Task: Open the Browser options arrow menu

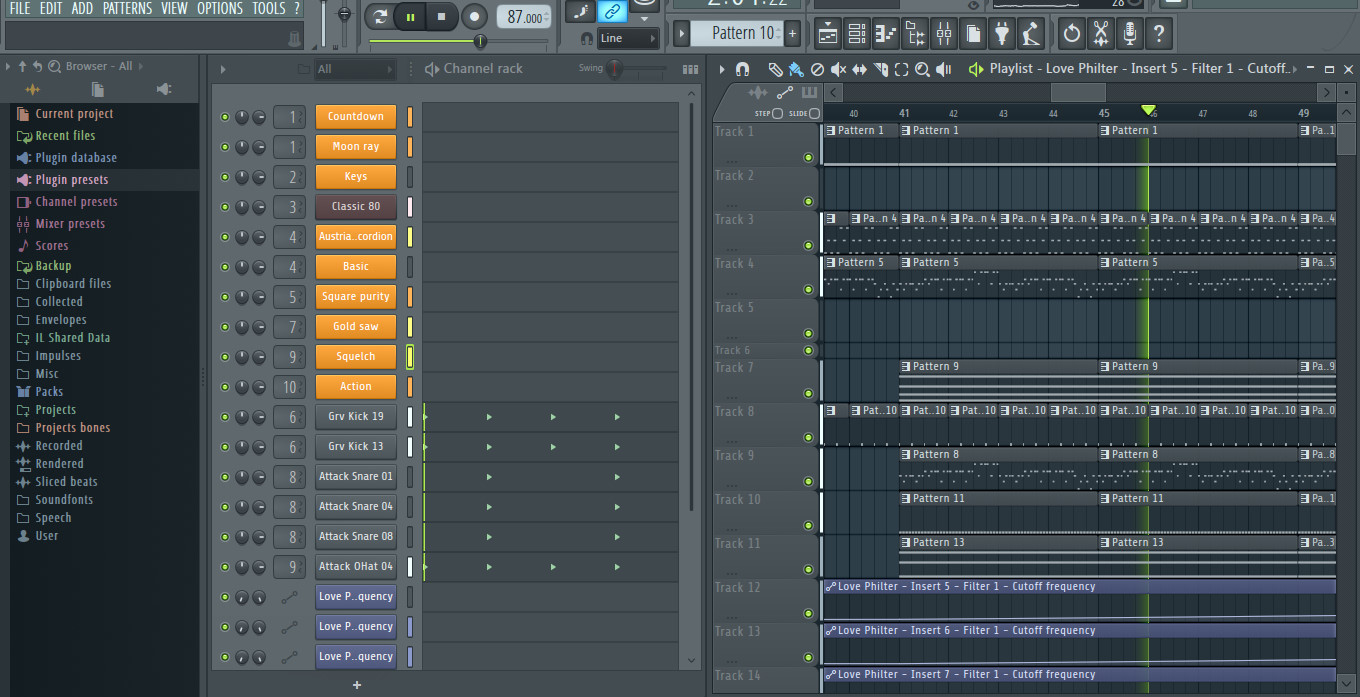Action: tap(8, 66)
